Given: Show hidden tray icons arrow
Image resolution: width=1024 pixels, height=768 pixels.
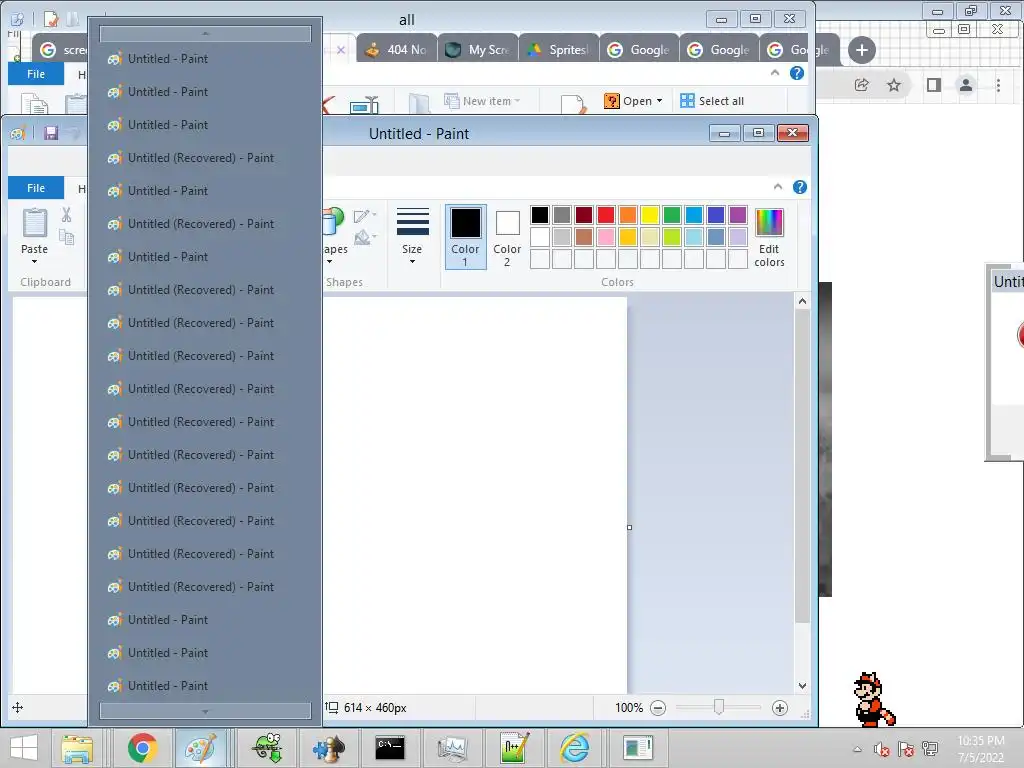Looking at the screenshot, I should click(x=857, y=750).
